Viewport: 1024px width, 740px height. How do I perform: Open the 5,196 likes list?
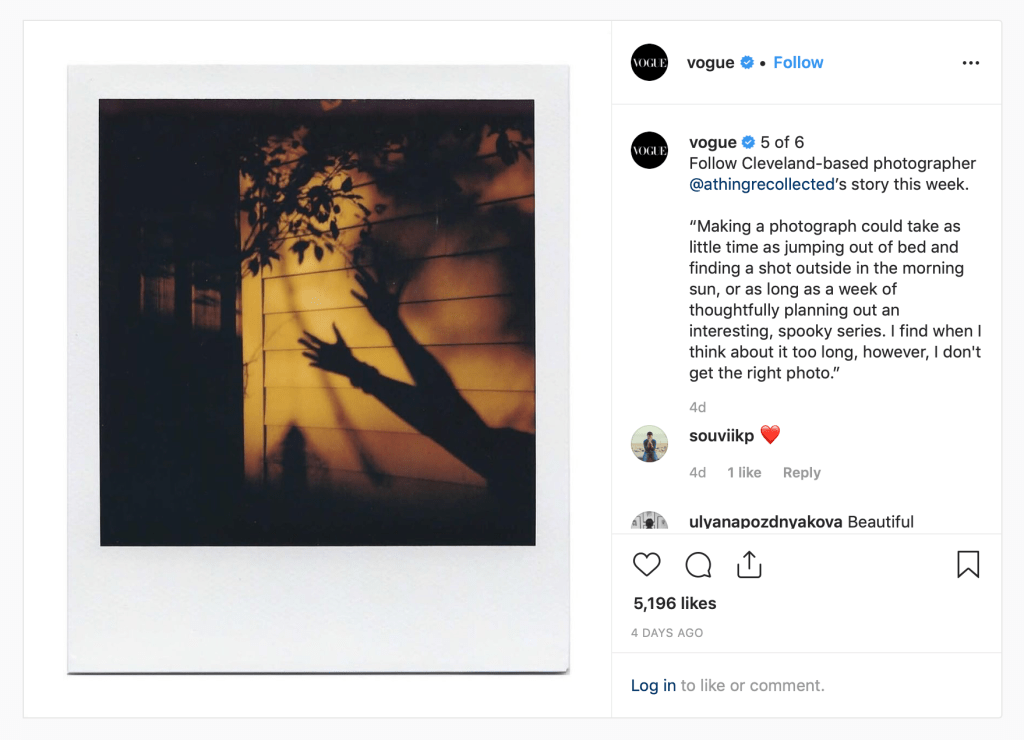tap(675, 603)
